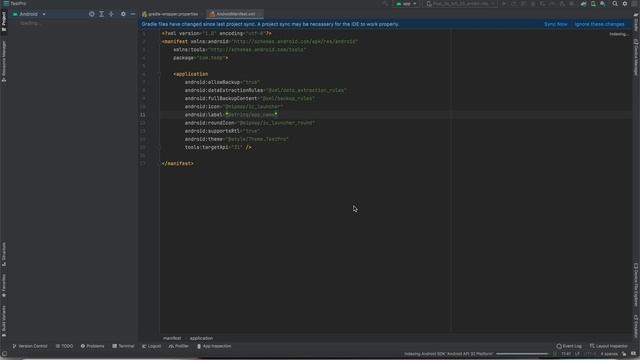Click the <application tag text
The width and height of the screenshot is (640, 360).
point(191,74)
